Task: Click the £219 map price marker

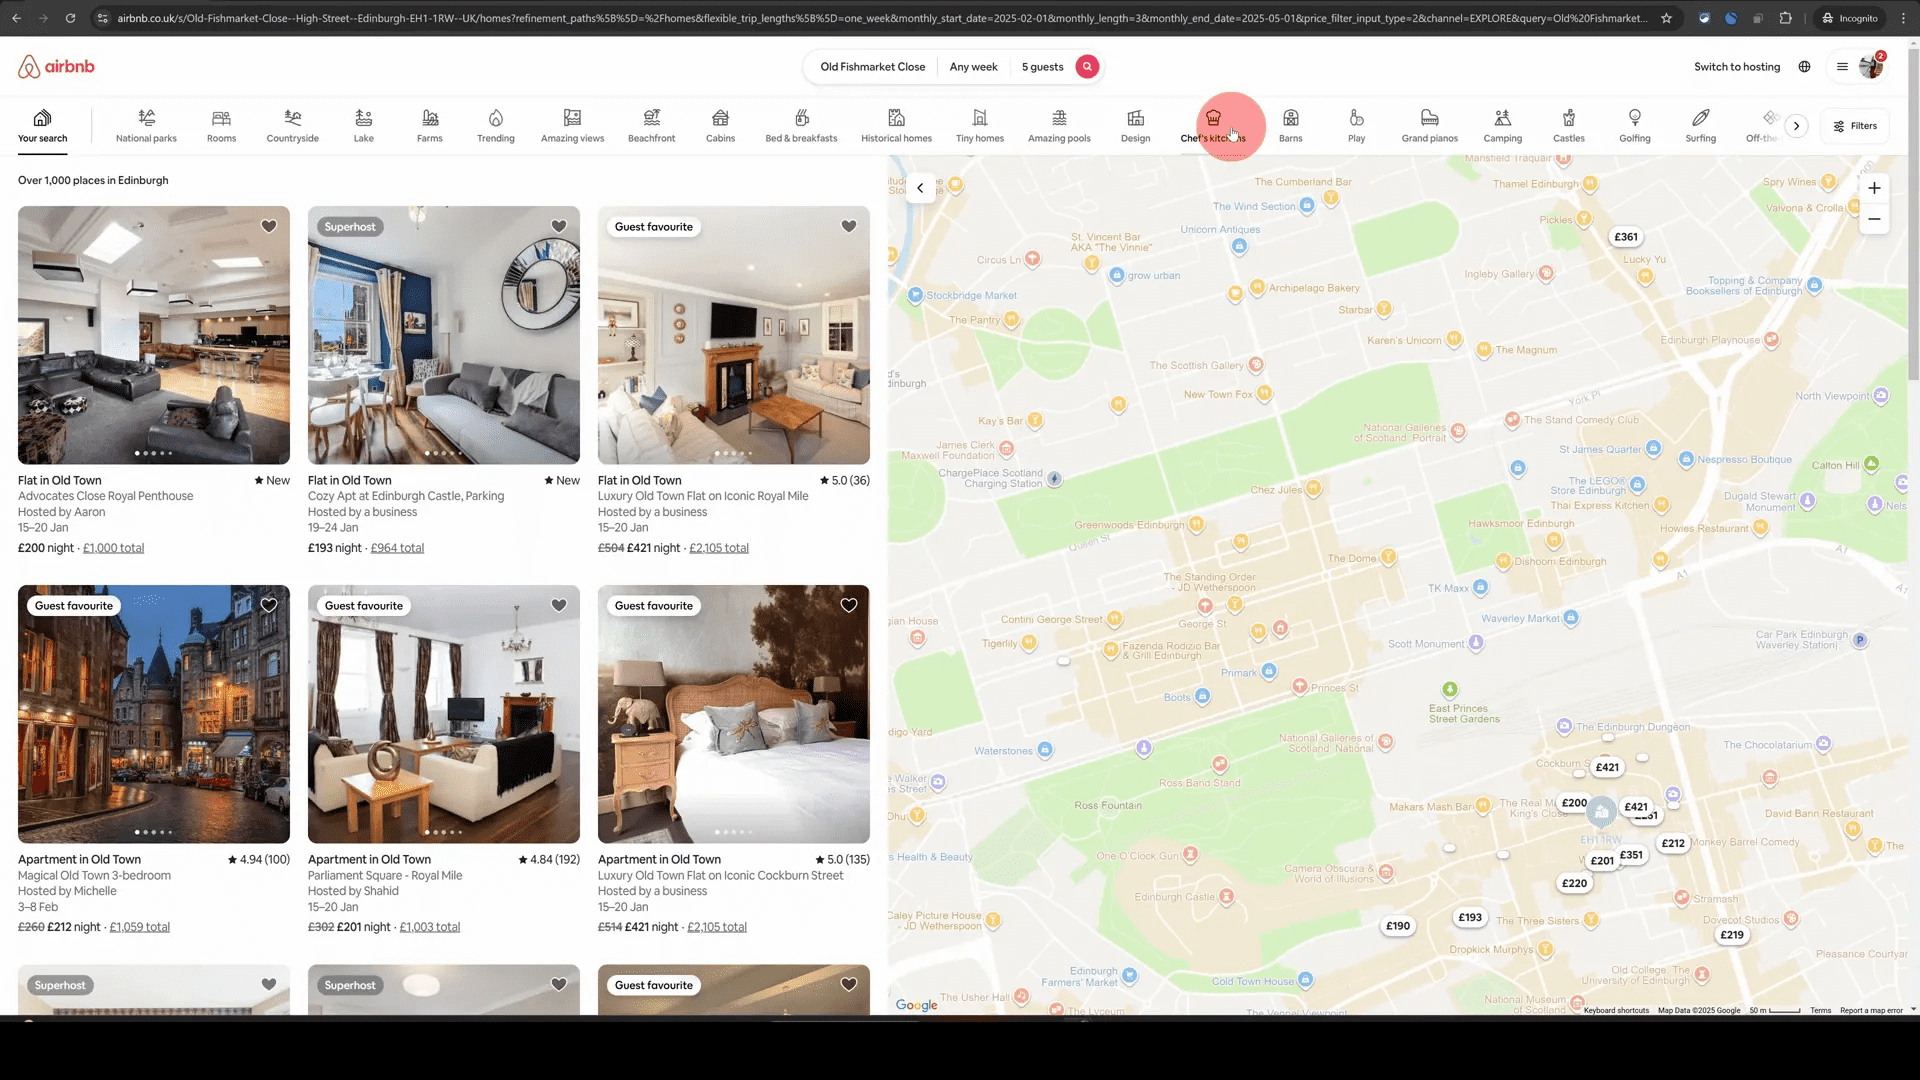Action: tap(1732, 935)
